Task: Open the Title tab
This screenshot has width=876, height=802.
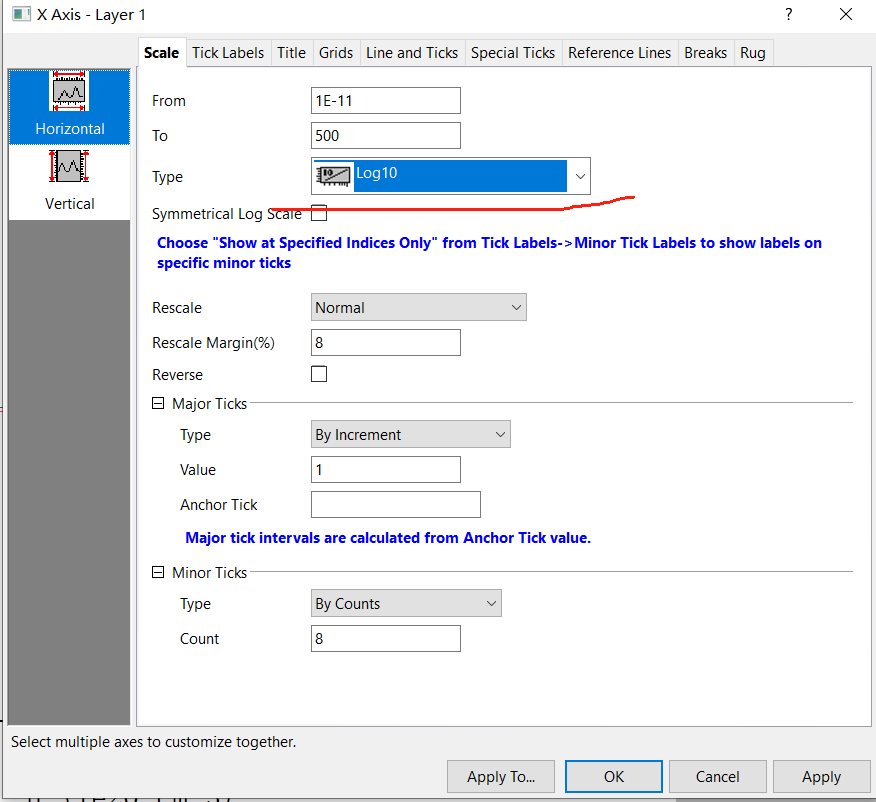Action: point(292,52)
